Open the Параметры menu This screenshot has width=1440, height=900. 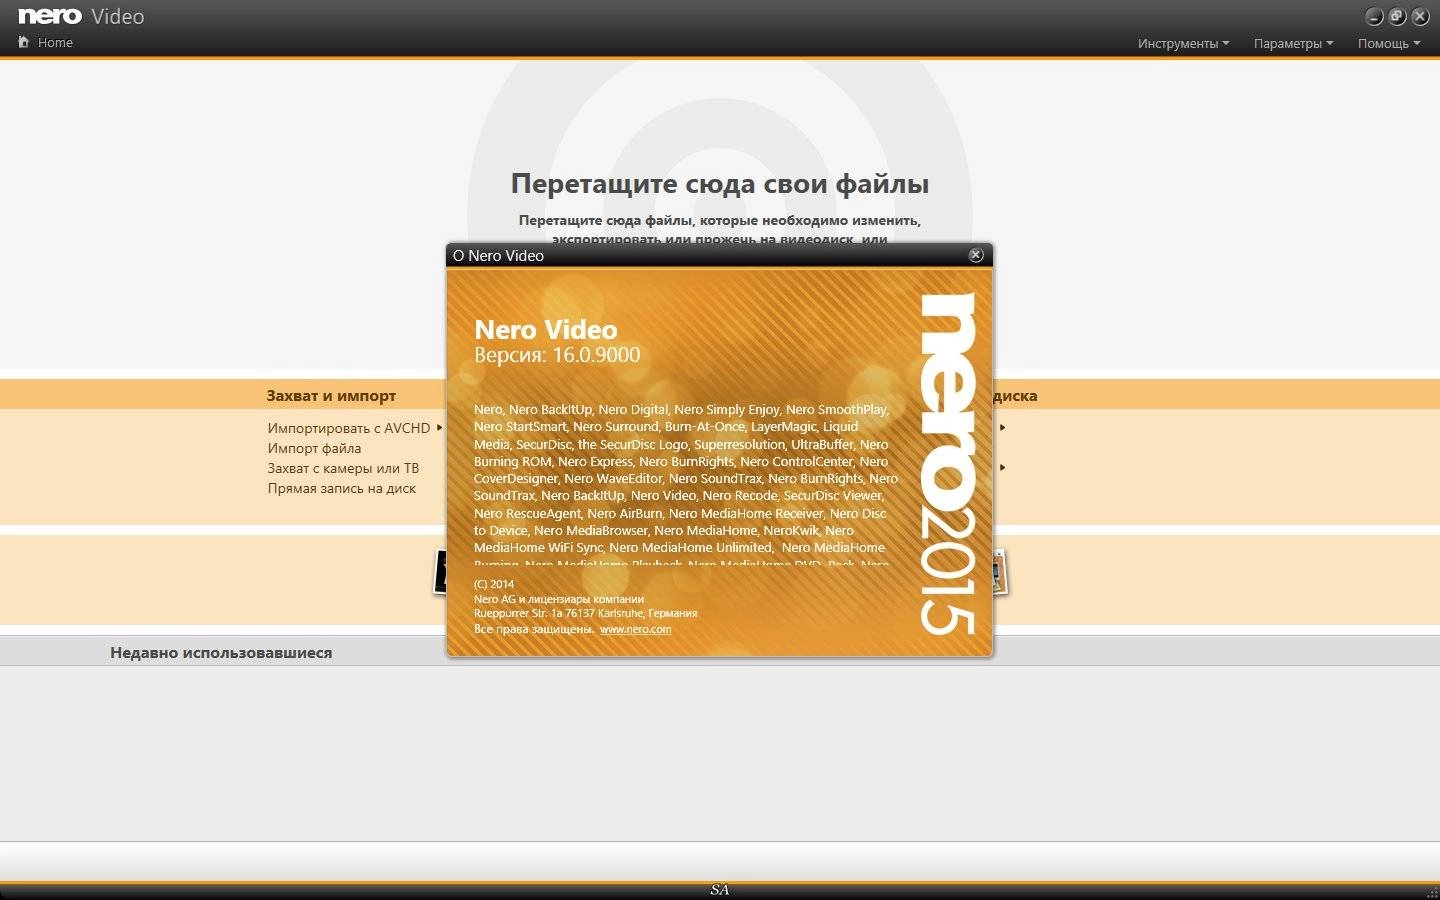tap(1293, 43)
